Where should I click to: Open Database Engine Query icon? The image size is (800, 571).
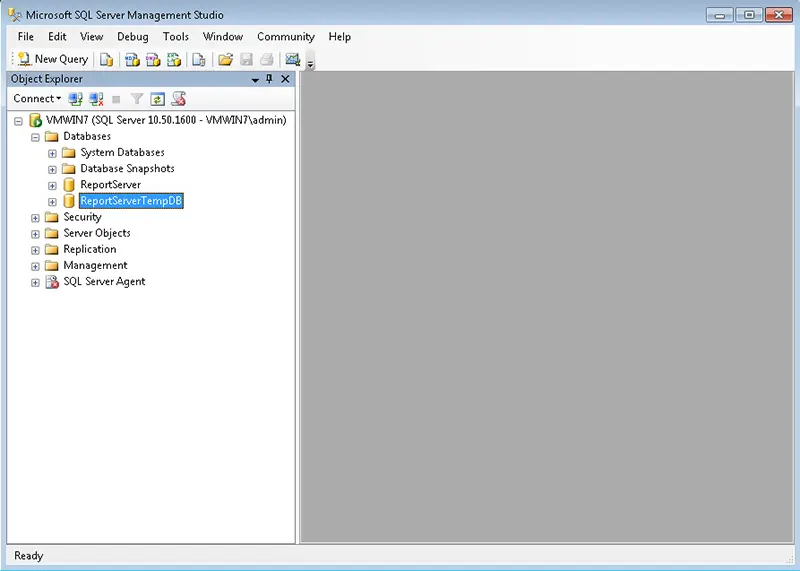pos(106,60)
